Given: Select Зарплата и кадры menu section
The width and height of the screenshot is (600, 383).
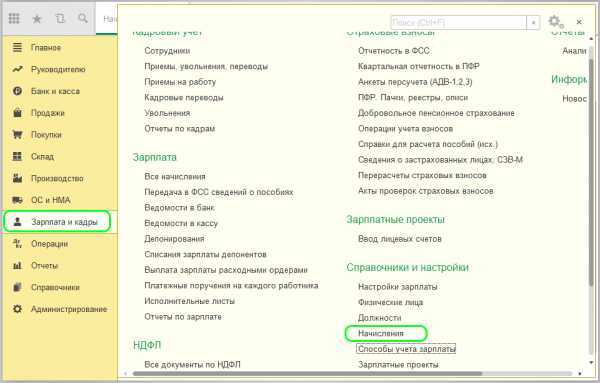Looking at the screenshot, I should [57, 222].
